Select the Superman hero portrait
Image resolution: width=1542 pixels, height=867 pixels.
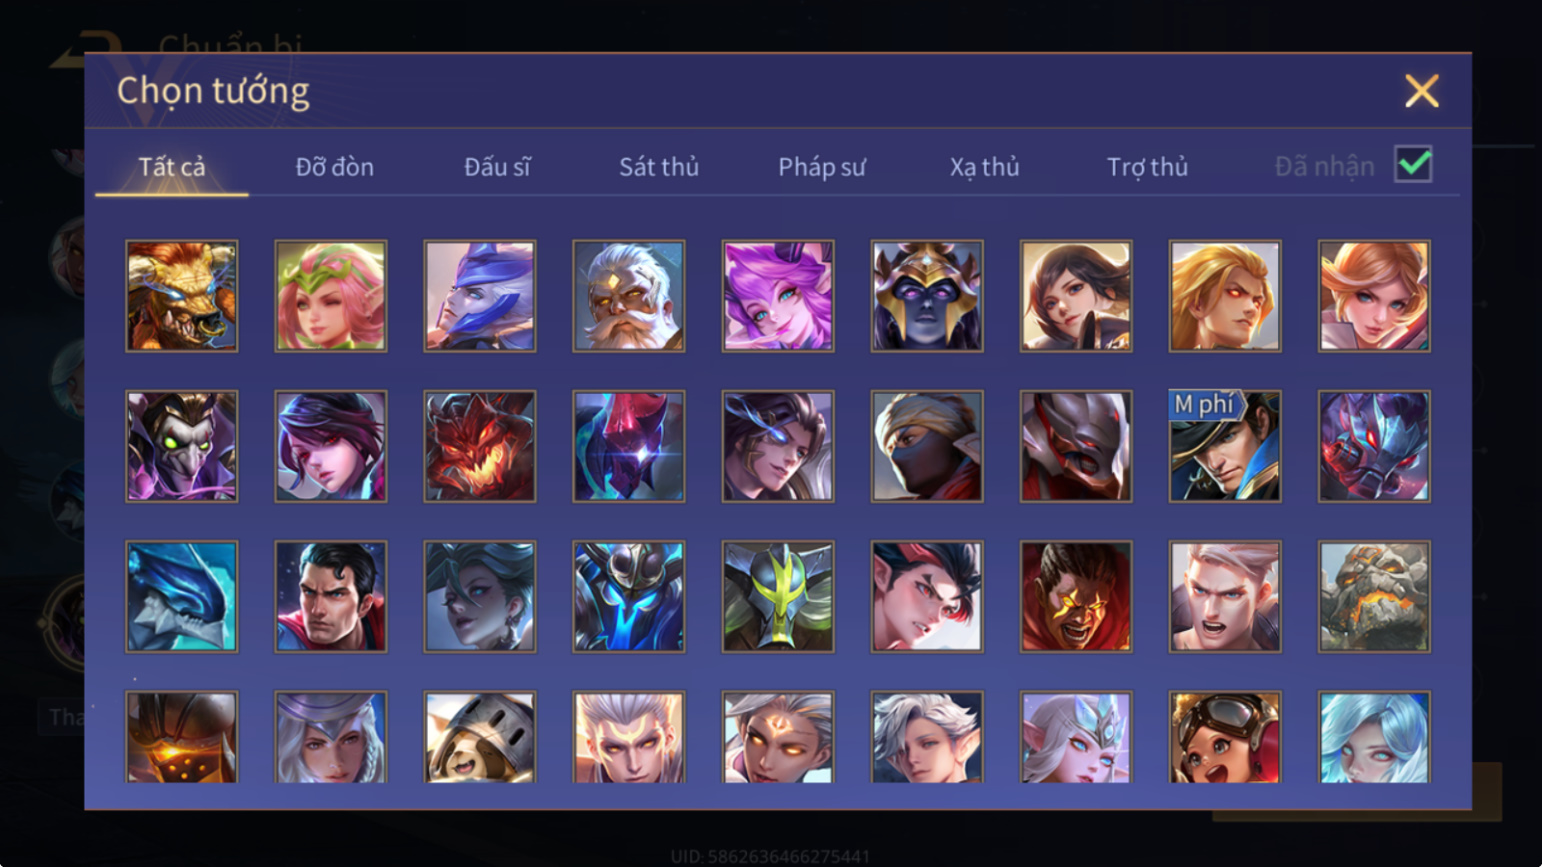[331, 597]
